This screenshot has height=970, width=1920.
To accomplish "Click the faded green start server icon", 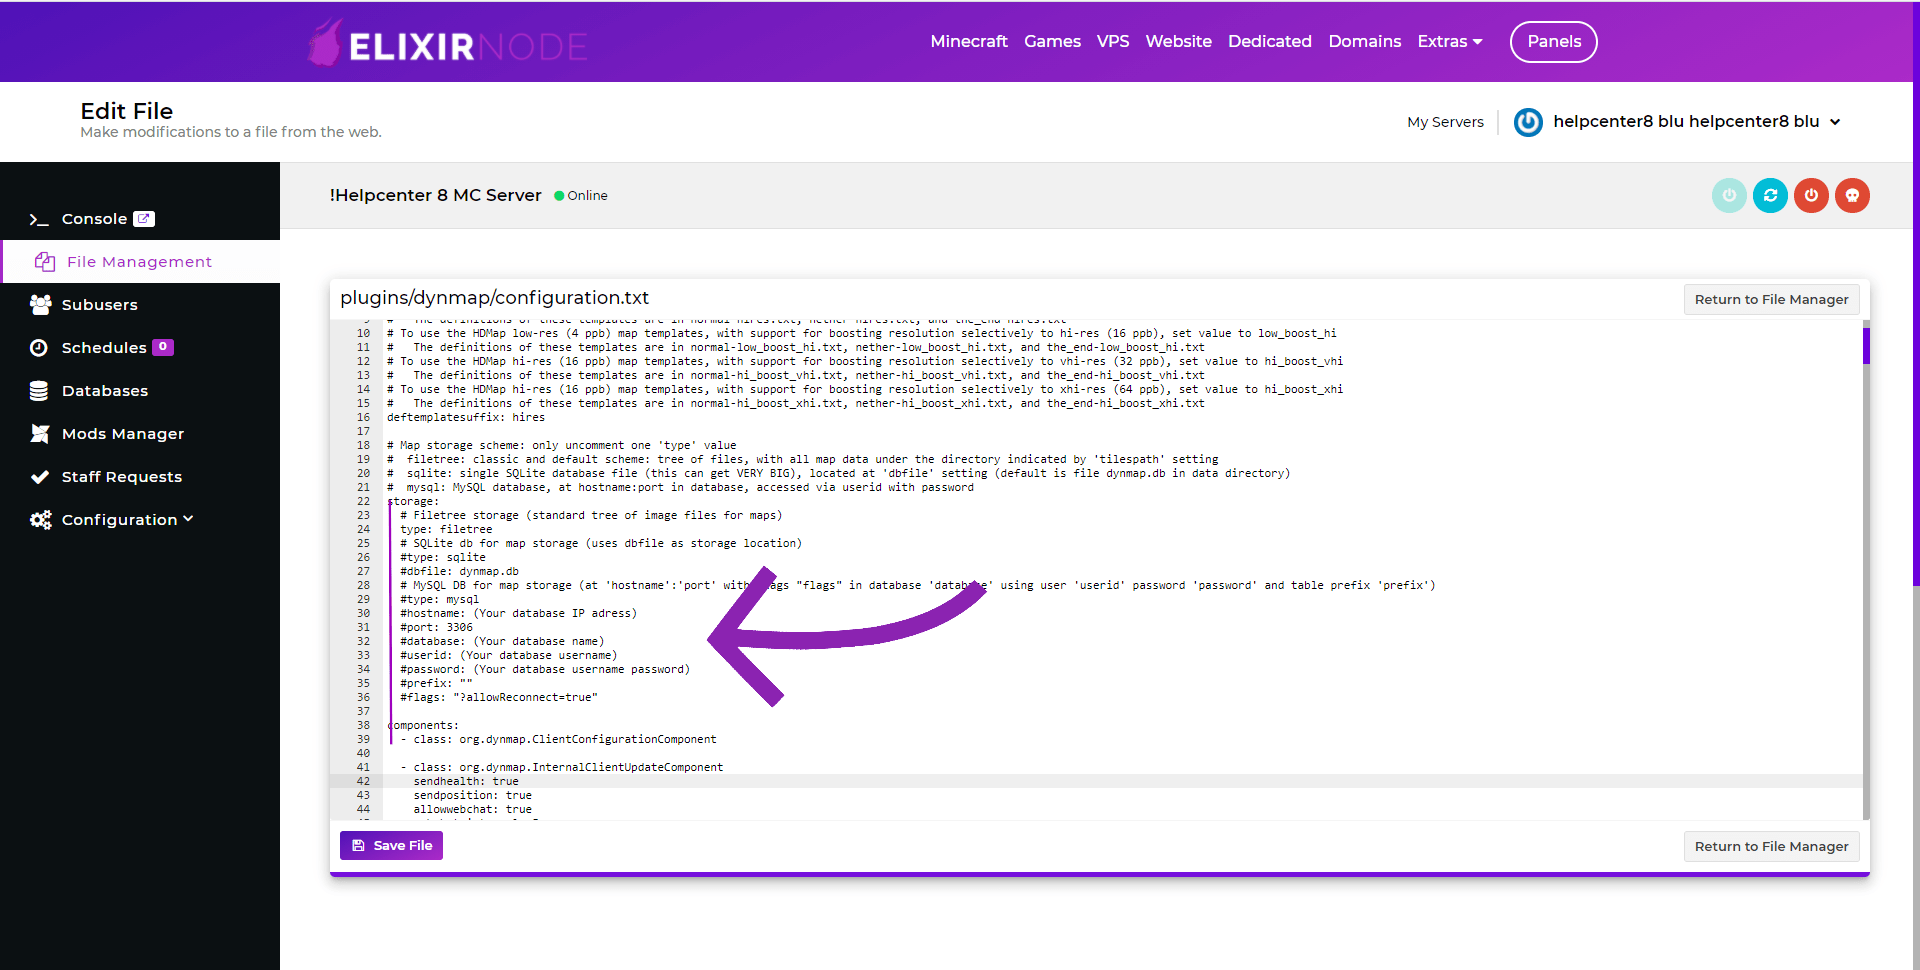I will [1729, 196].
